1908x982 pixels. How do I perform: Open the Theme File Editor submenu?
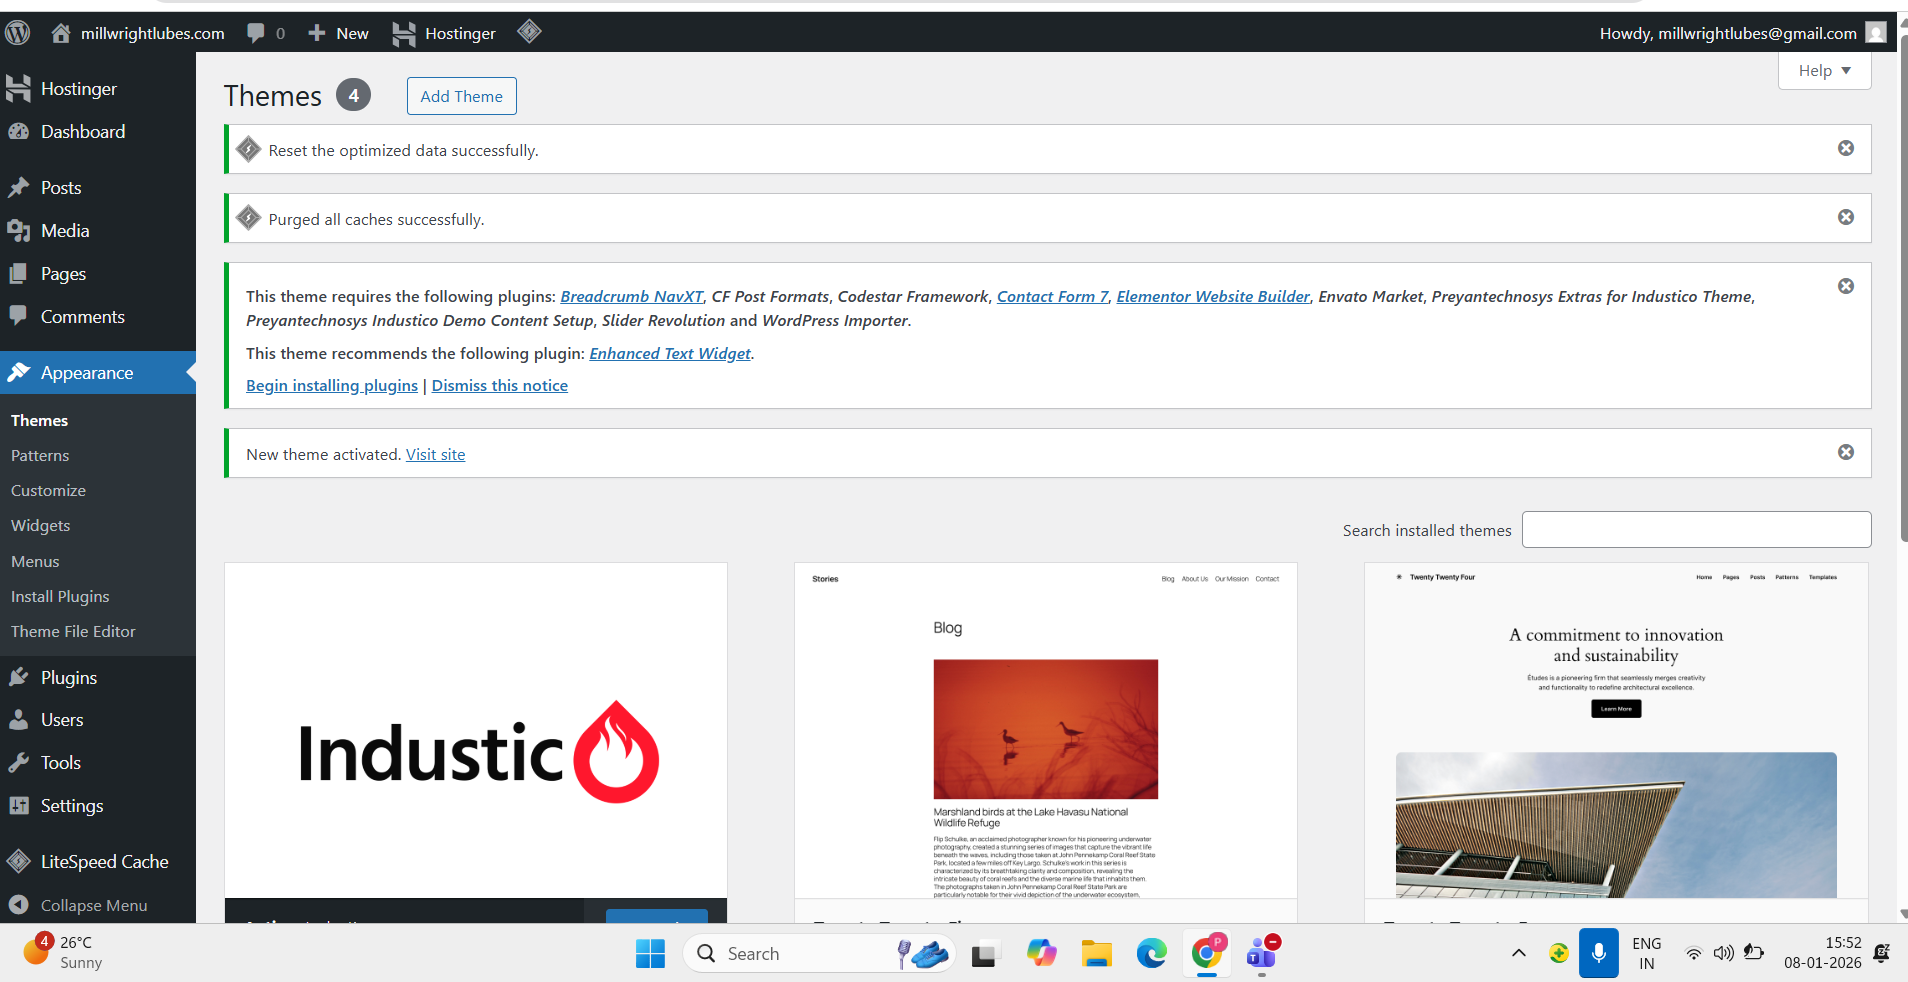pyautogui.click(x=73, y=631)
